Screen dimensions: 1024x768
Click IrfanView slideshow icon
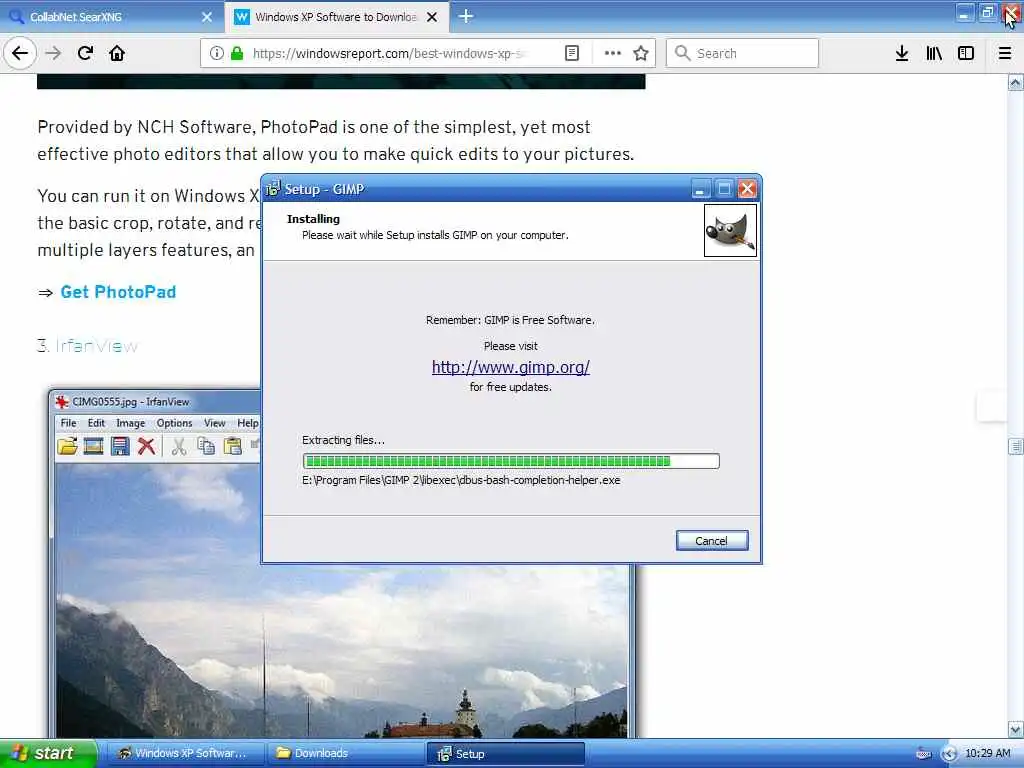(x=93, y=446)
